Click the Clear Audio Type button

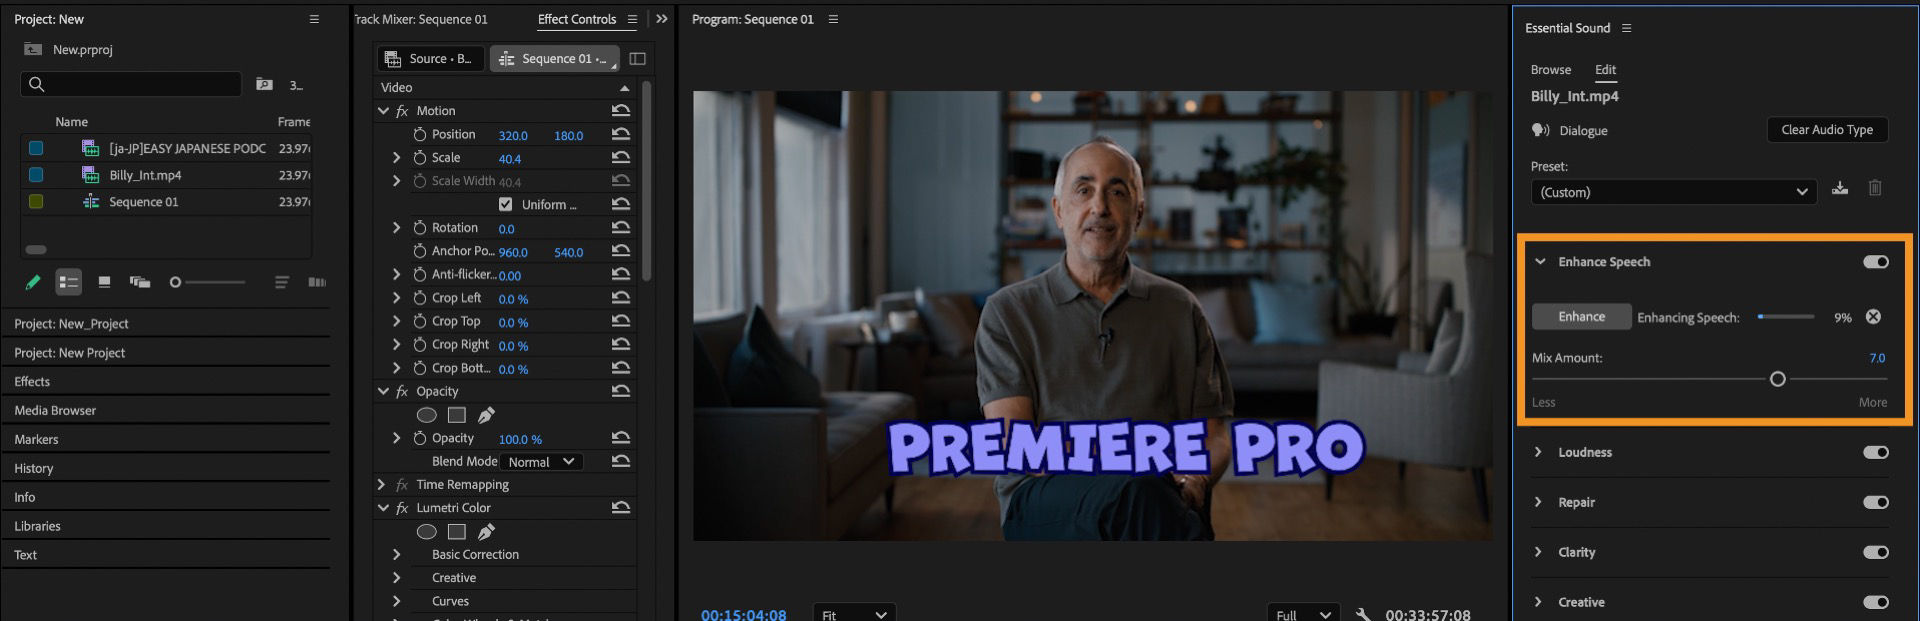1827,130
